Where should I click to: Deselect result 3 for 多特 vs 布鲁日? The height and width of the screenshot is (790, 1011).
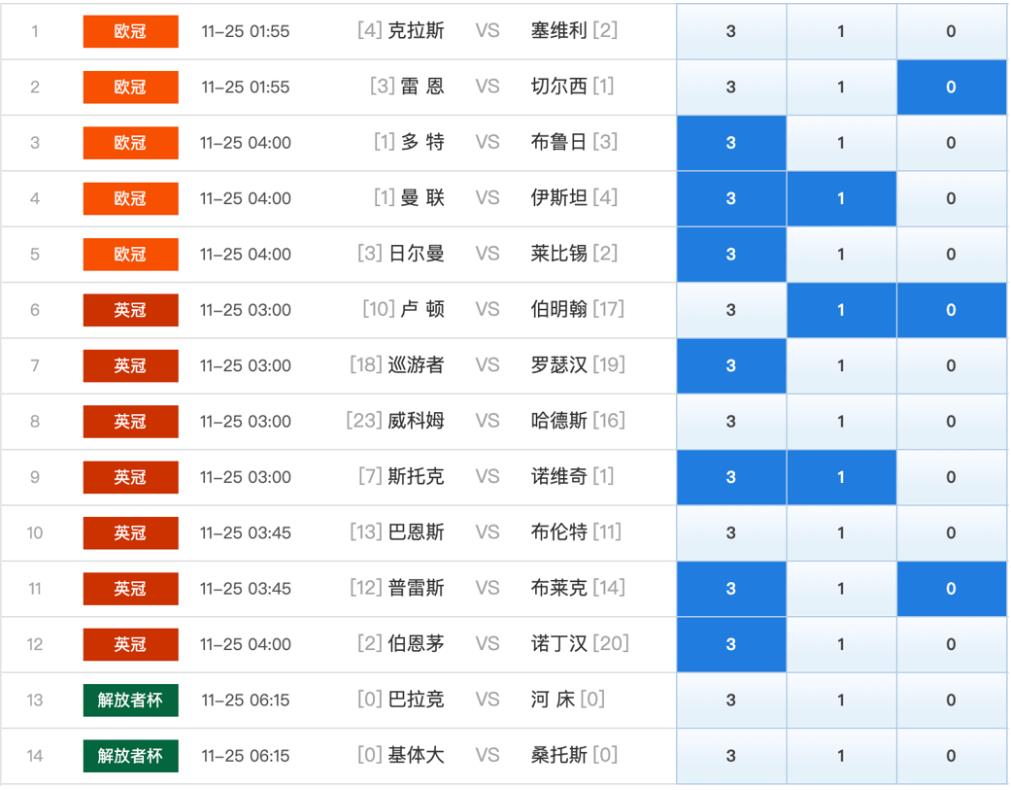point(731,143)
